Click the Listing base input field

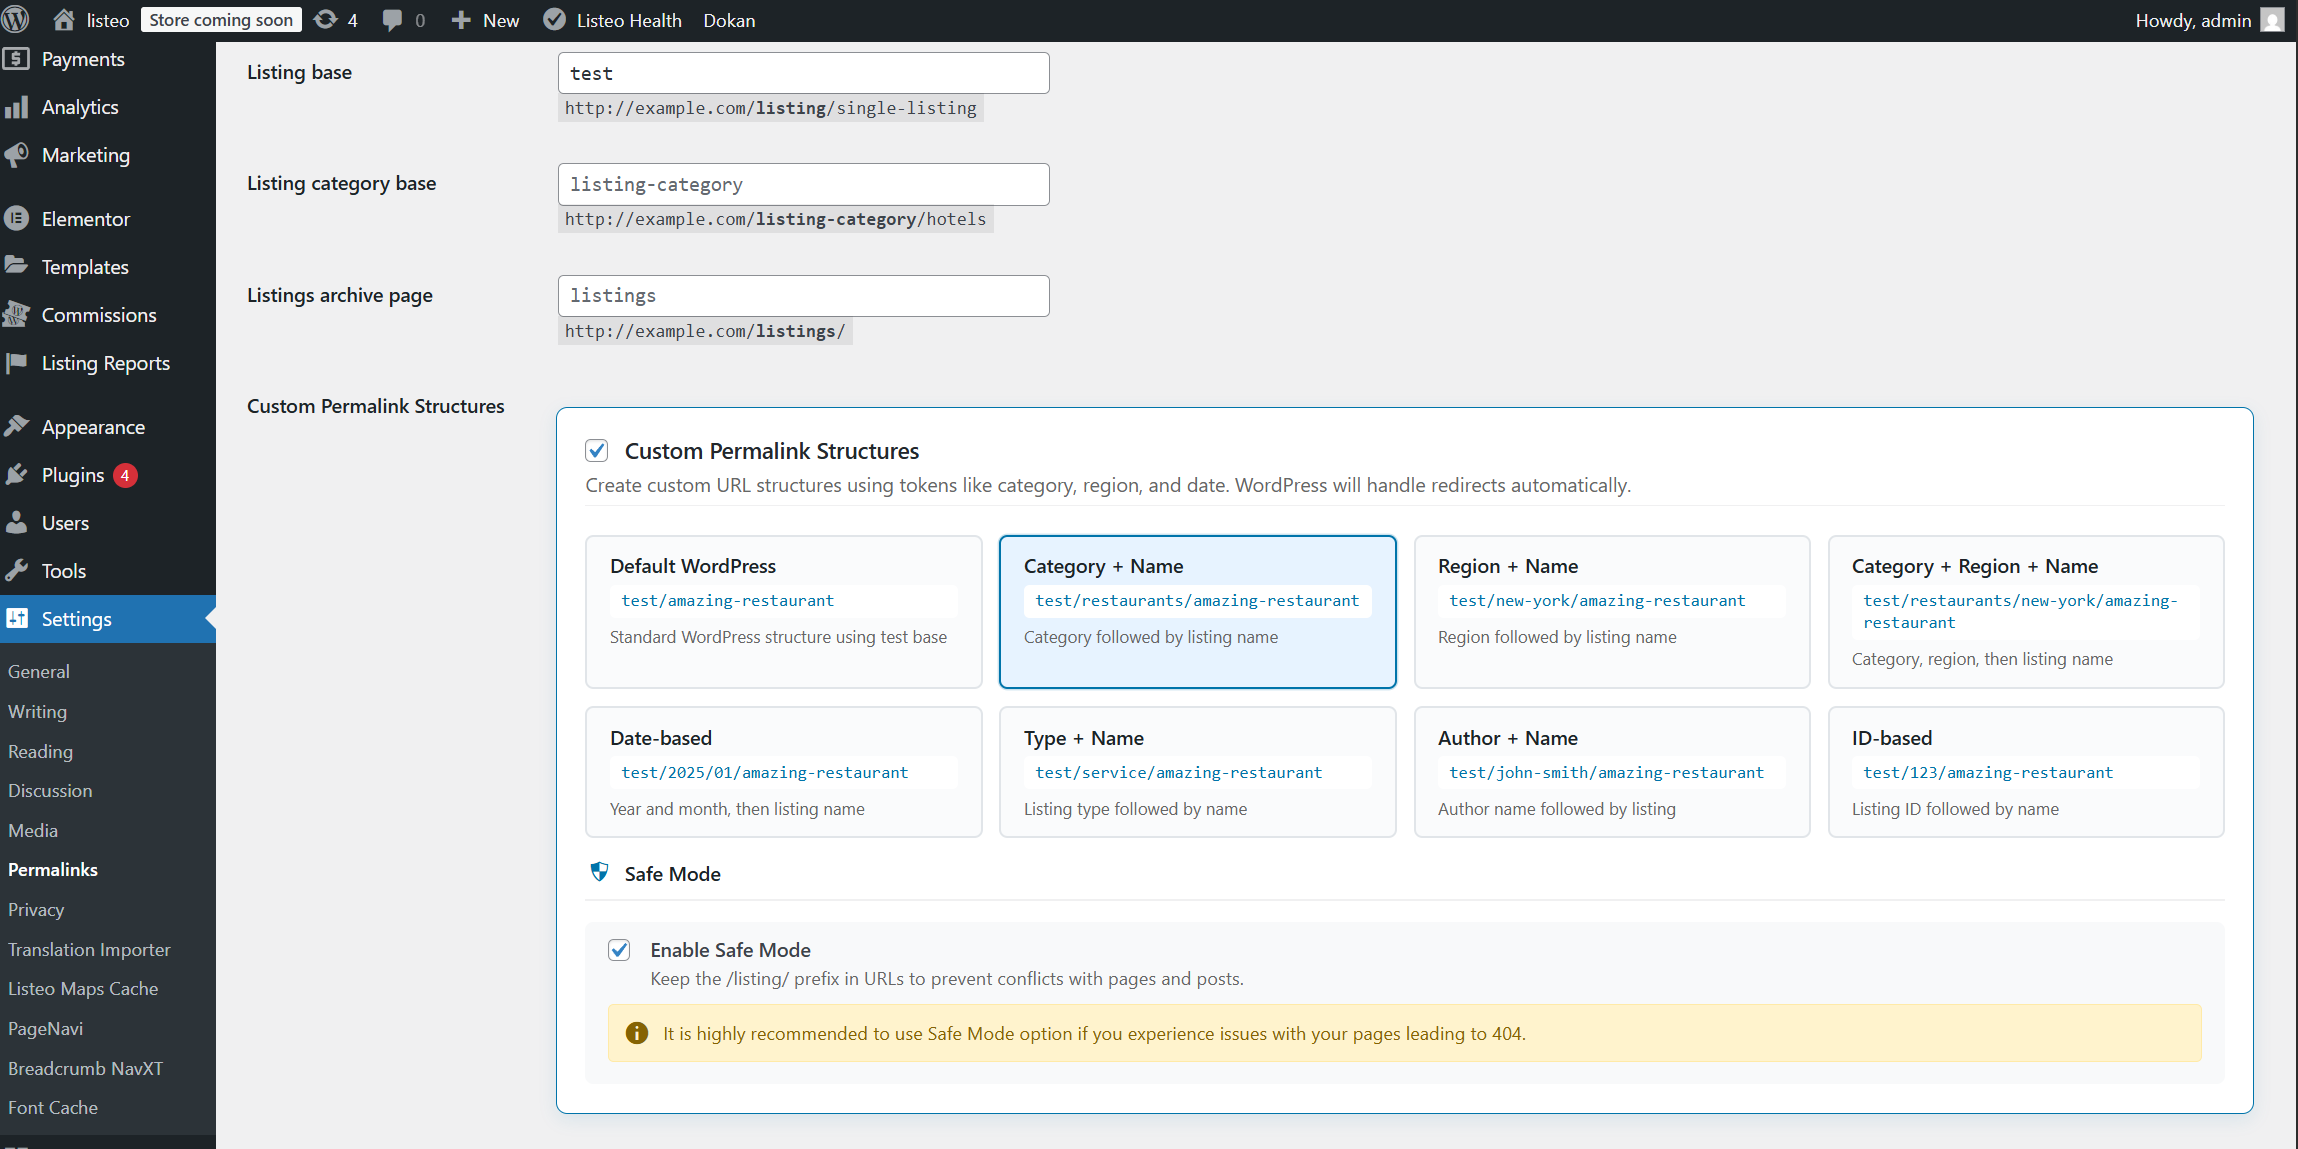[803, 73]
